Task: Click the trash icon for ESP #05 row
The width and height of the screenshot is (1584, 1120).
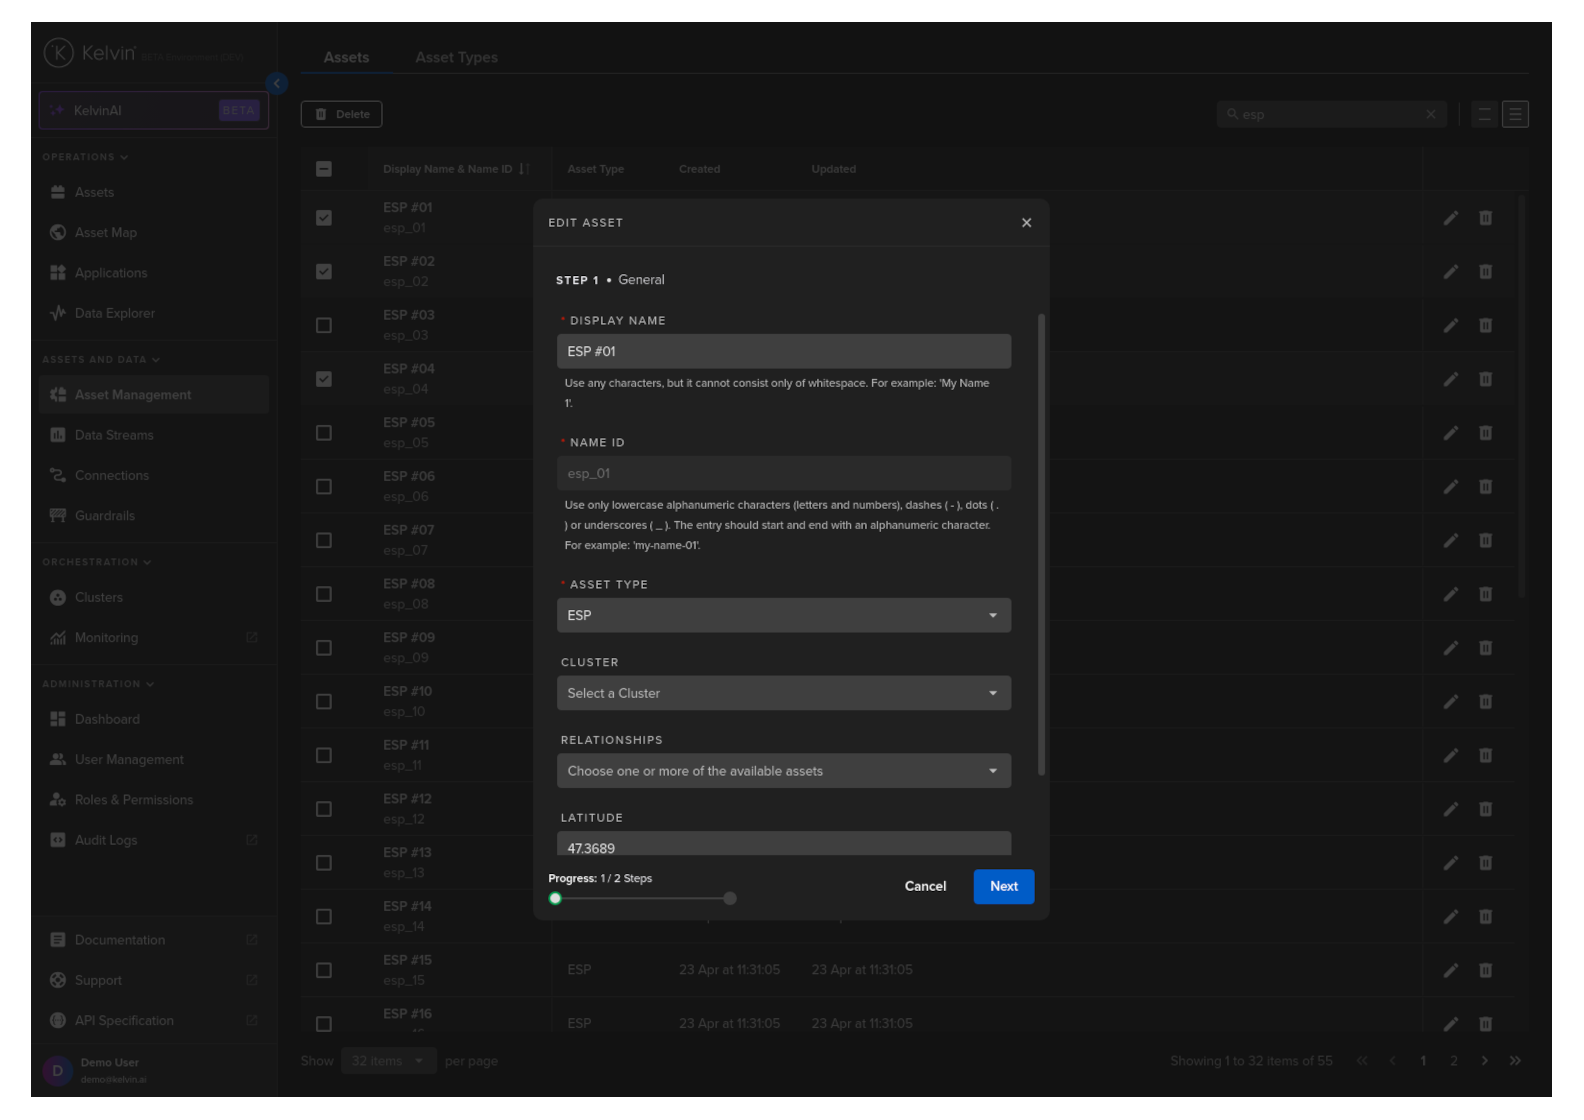Action: point(1485,433)
